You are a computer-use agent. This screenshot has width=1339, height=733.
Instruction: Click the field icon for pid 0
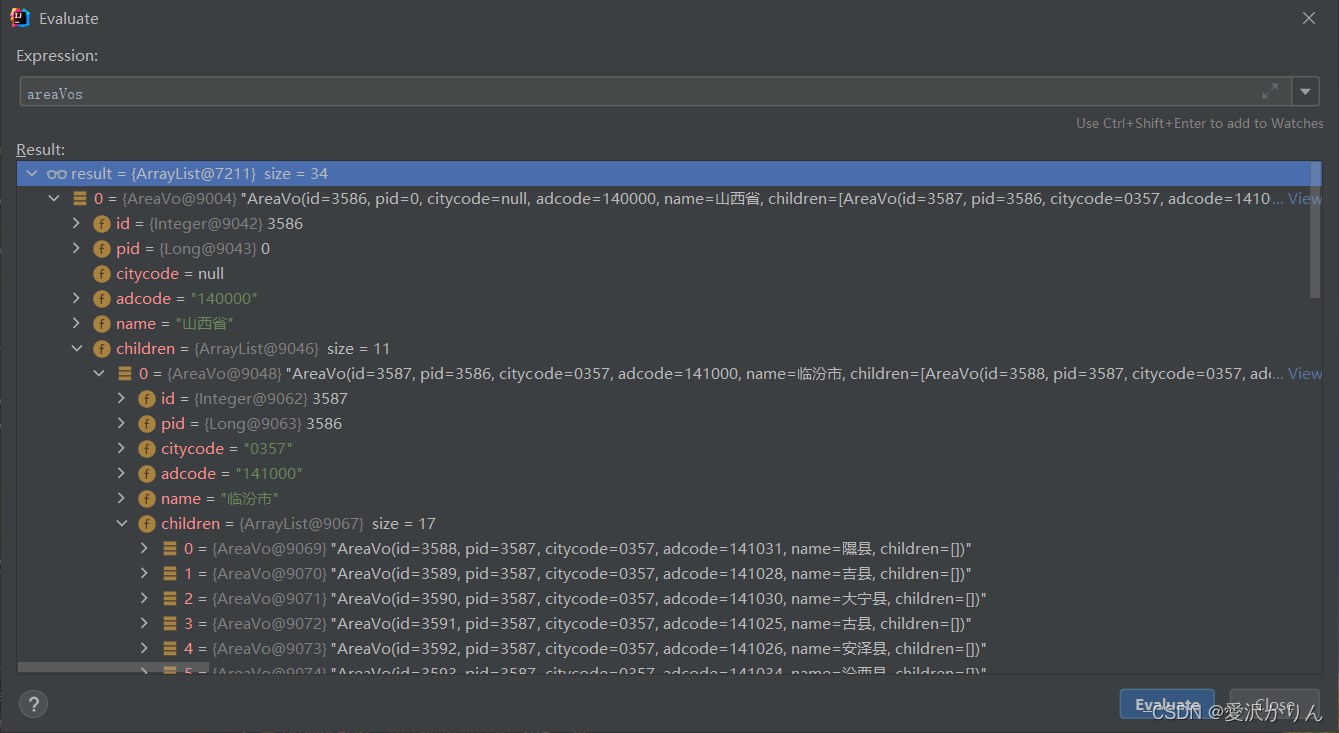click(x=101, y=249)
